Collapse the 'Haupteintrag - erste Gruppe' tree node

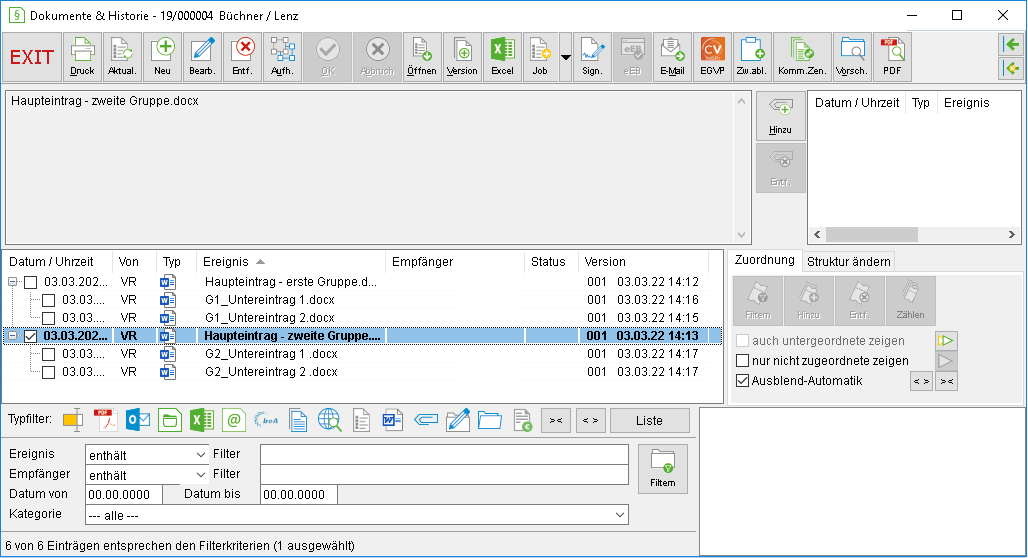click(x=12, y=282)
